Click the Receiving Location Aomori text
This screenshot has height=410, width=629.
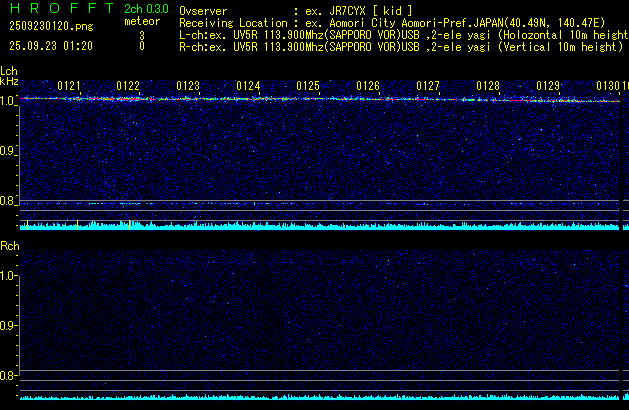(x=400, y=21)
